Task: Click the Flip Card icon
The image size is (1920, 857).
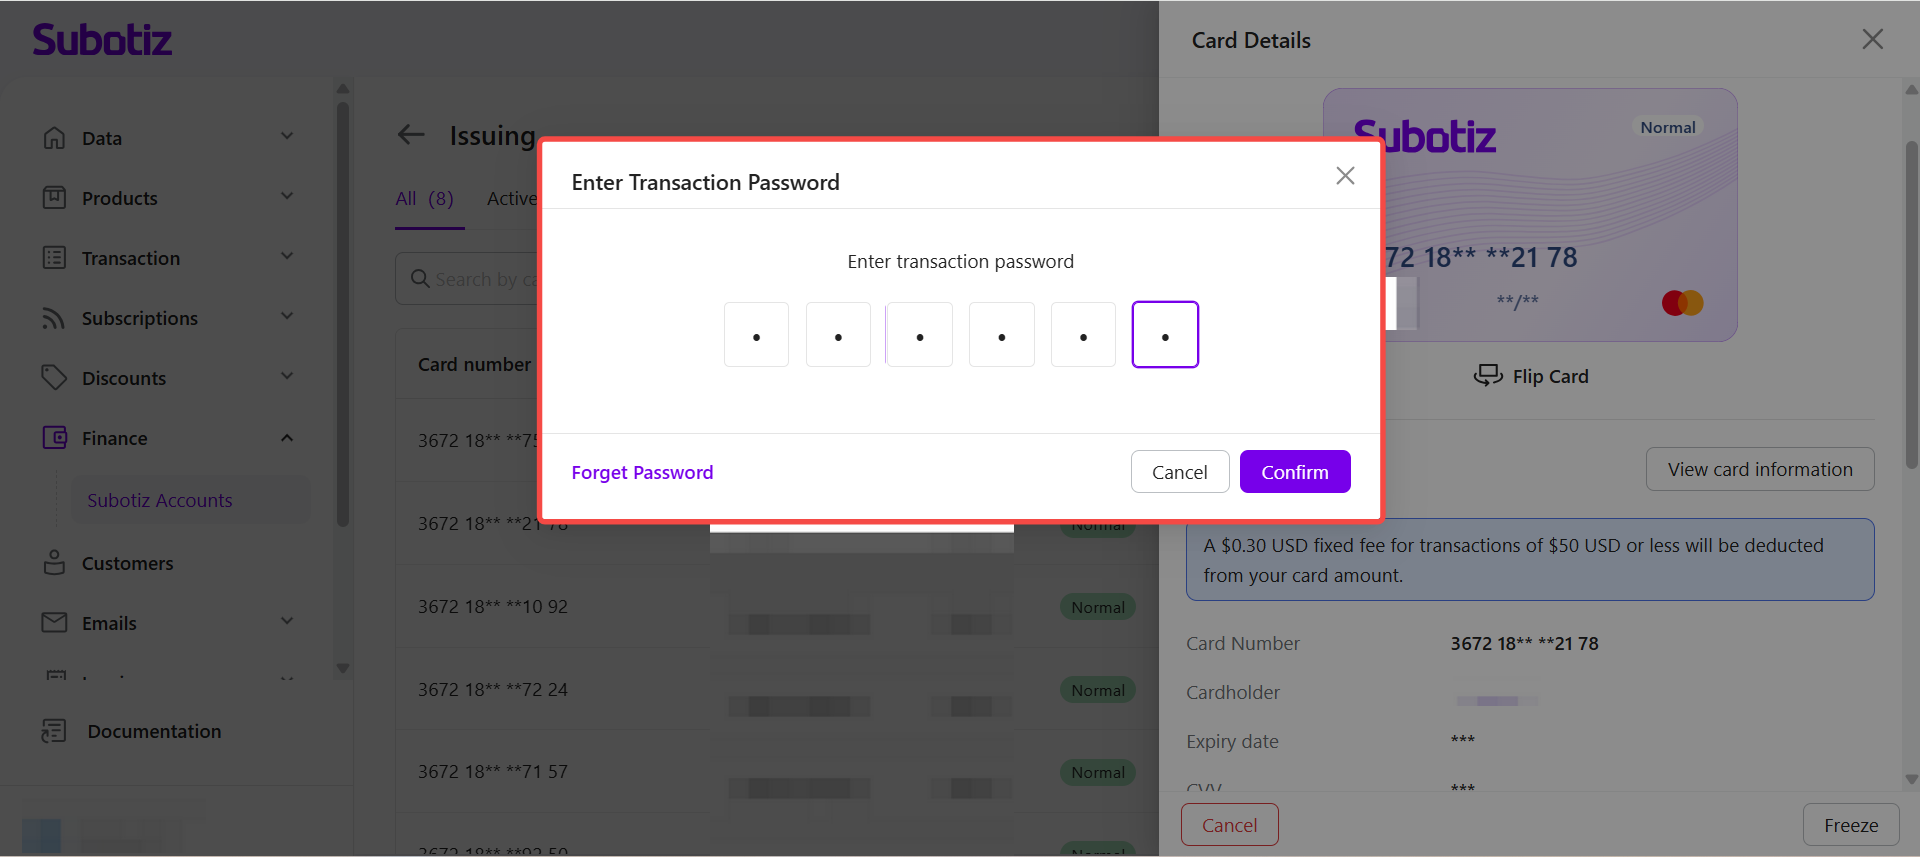Action: (x=1488, y=376)
